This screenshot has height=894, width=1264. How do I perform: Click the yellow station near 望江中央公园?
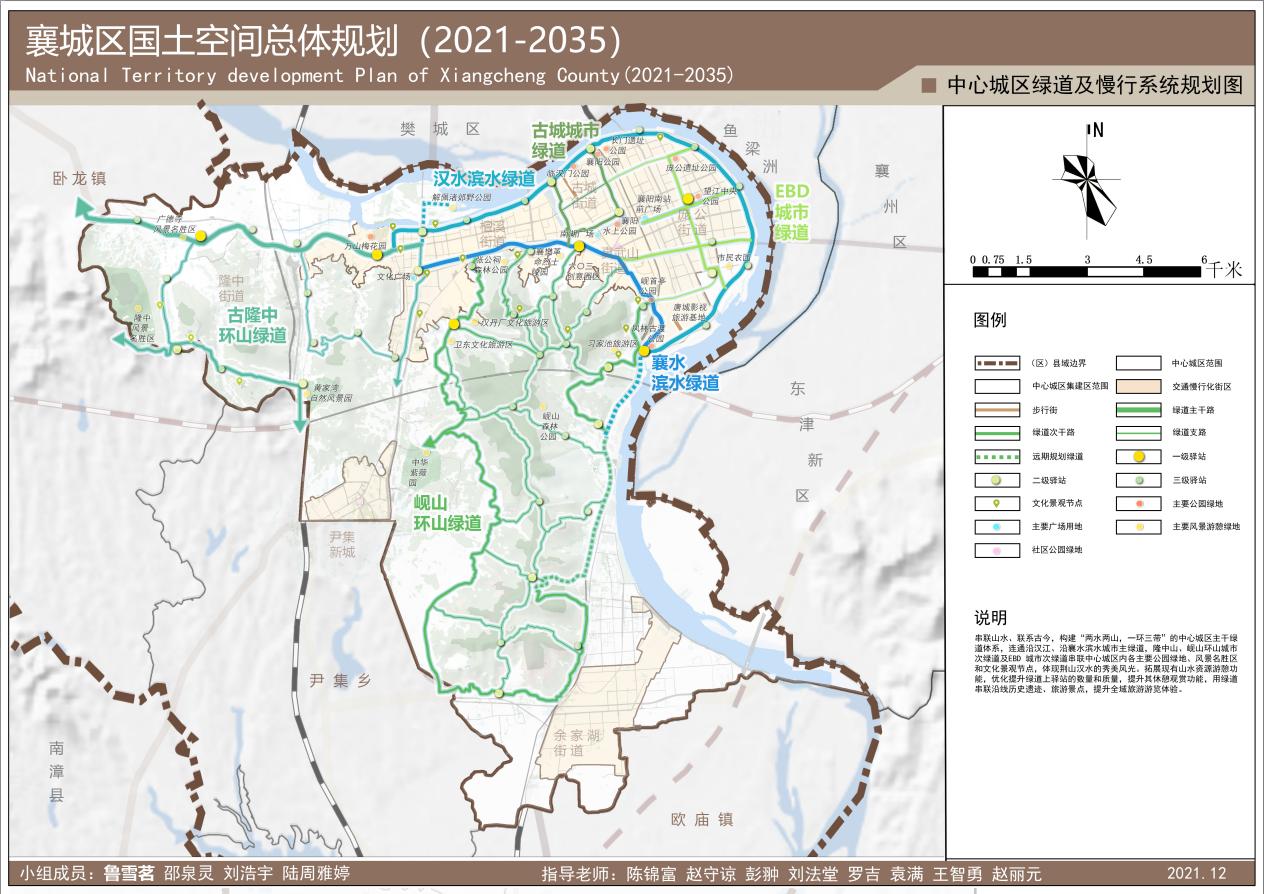point(688,199)
